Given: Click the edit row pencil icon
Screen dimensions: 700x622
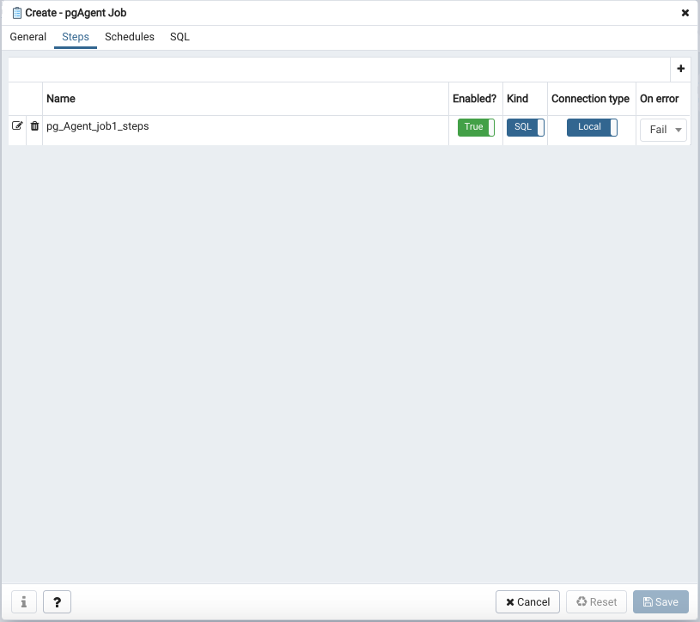Looking at the screenshot, I should pyautogui.click(x=17, y=126).
